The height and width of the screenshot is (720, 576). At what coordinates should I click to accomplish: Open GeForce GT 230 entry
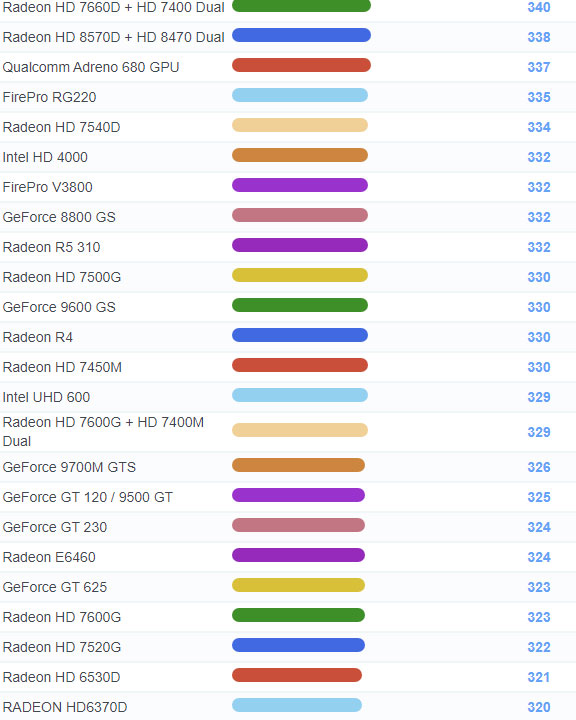55,527
